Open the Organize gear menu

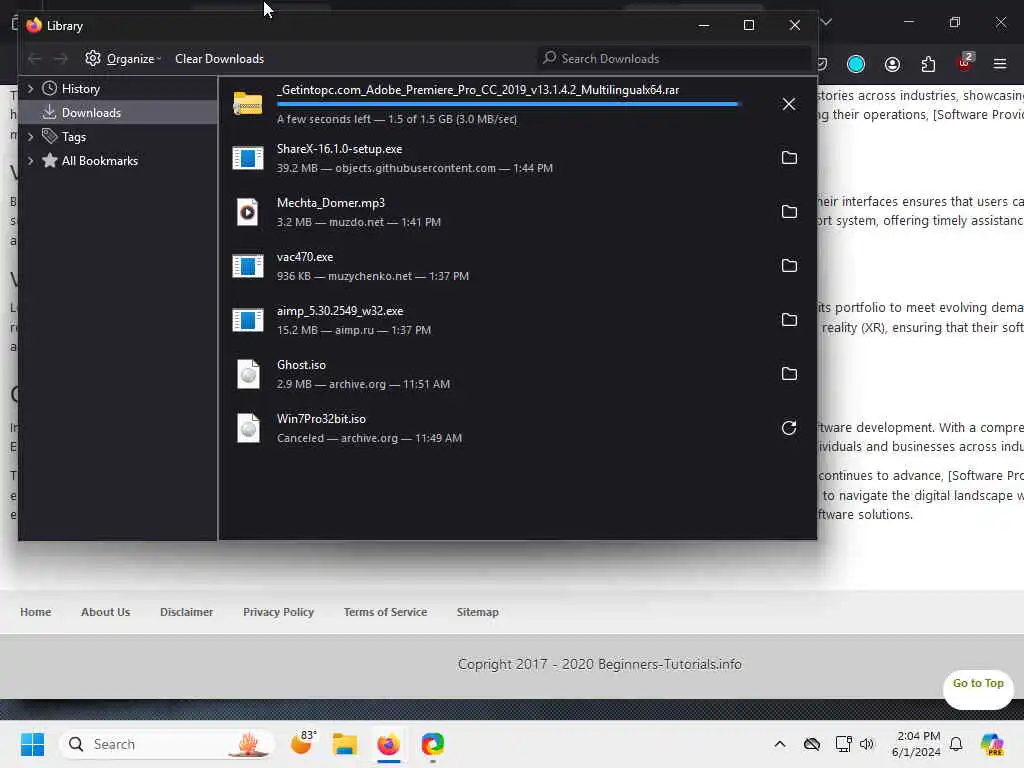(123, 59)
